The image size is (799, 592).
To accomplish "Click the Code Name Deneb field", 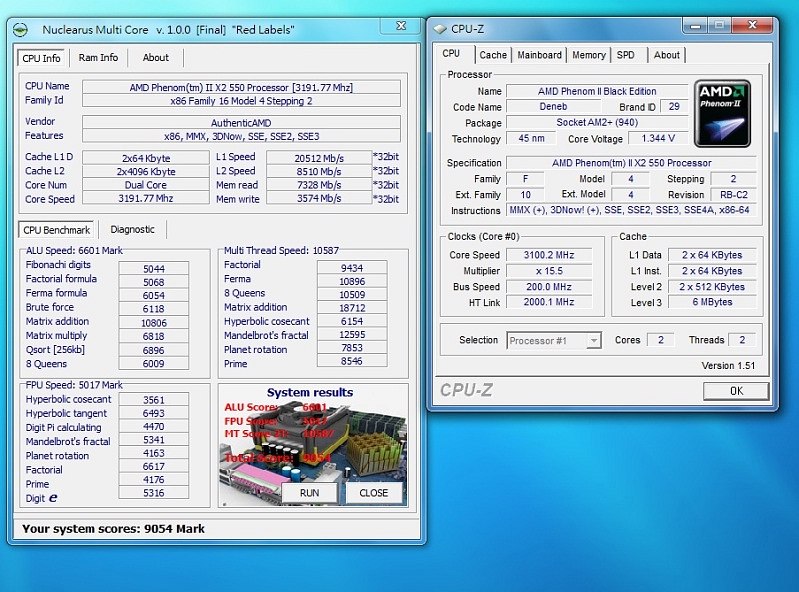I will point(553,106).
